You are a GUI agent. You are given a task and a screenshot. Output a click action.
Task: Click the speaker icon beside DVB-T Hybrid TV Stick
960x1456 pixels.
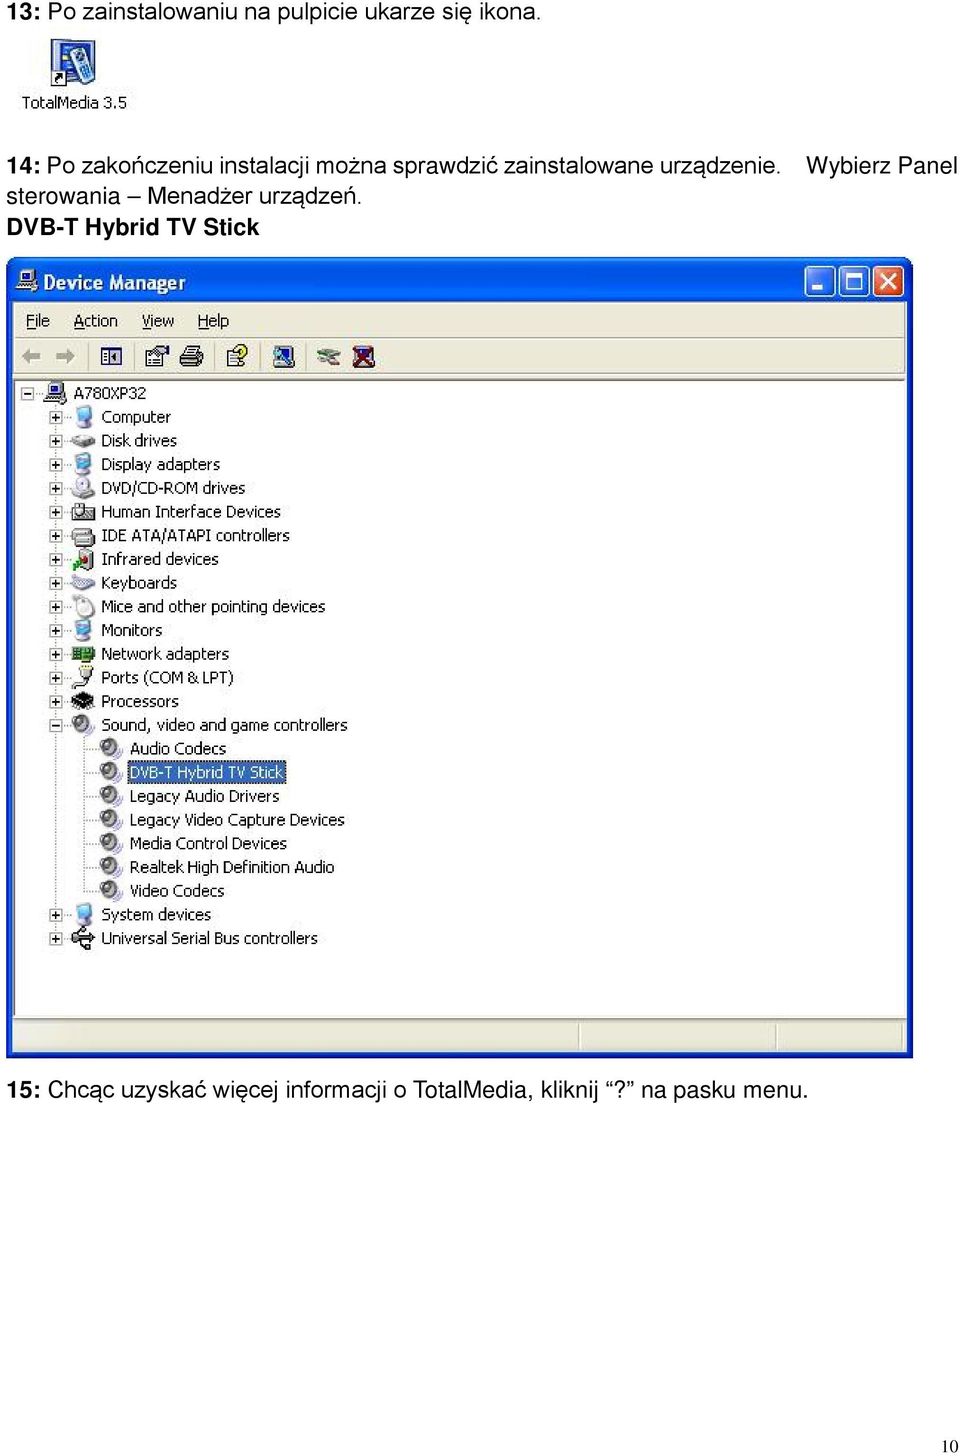pyautogui.click(x=111, y=772)
